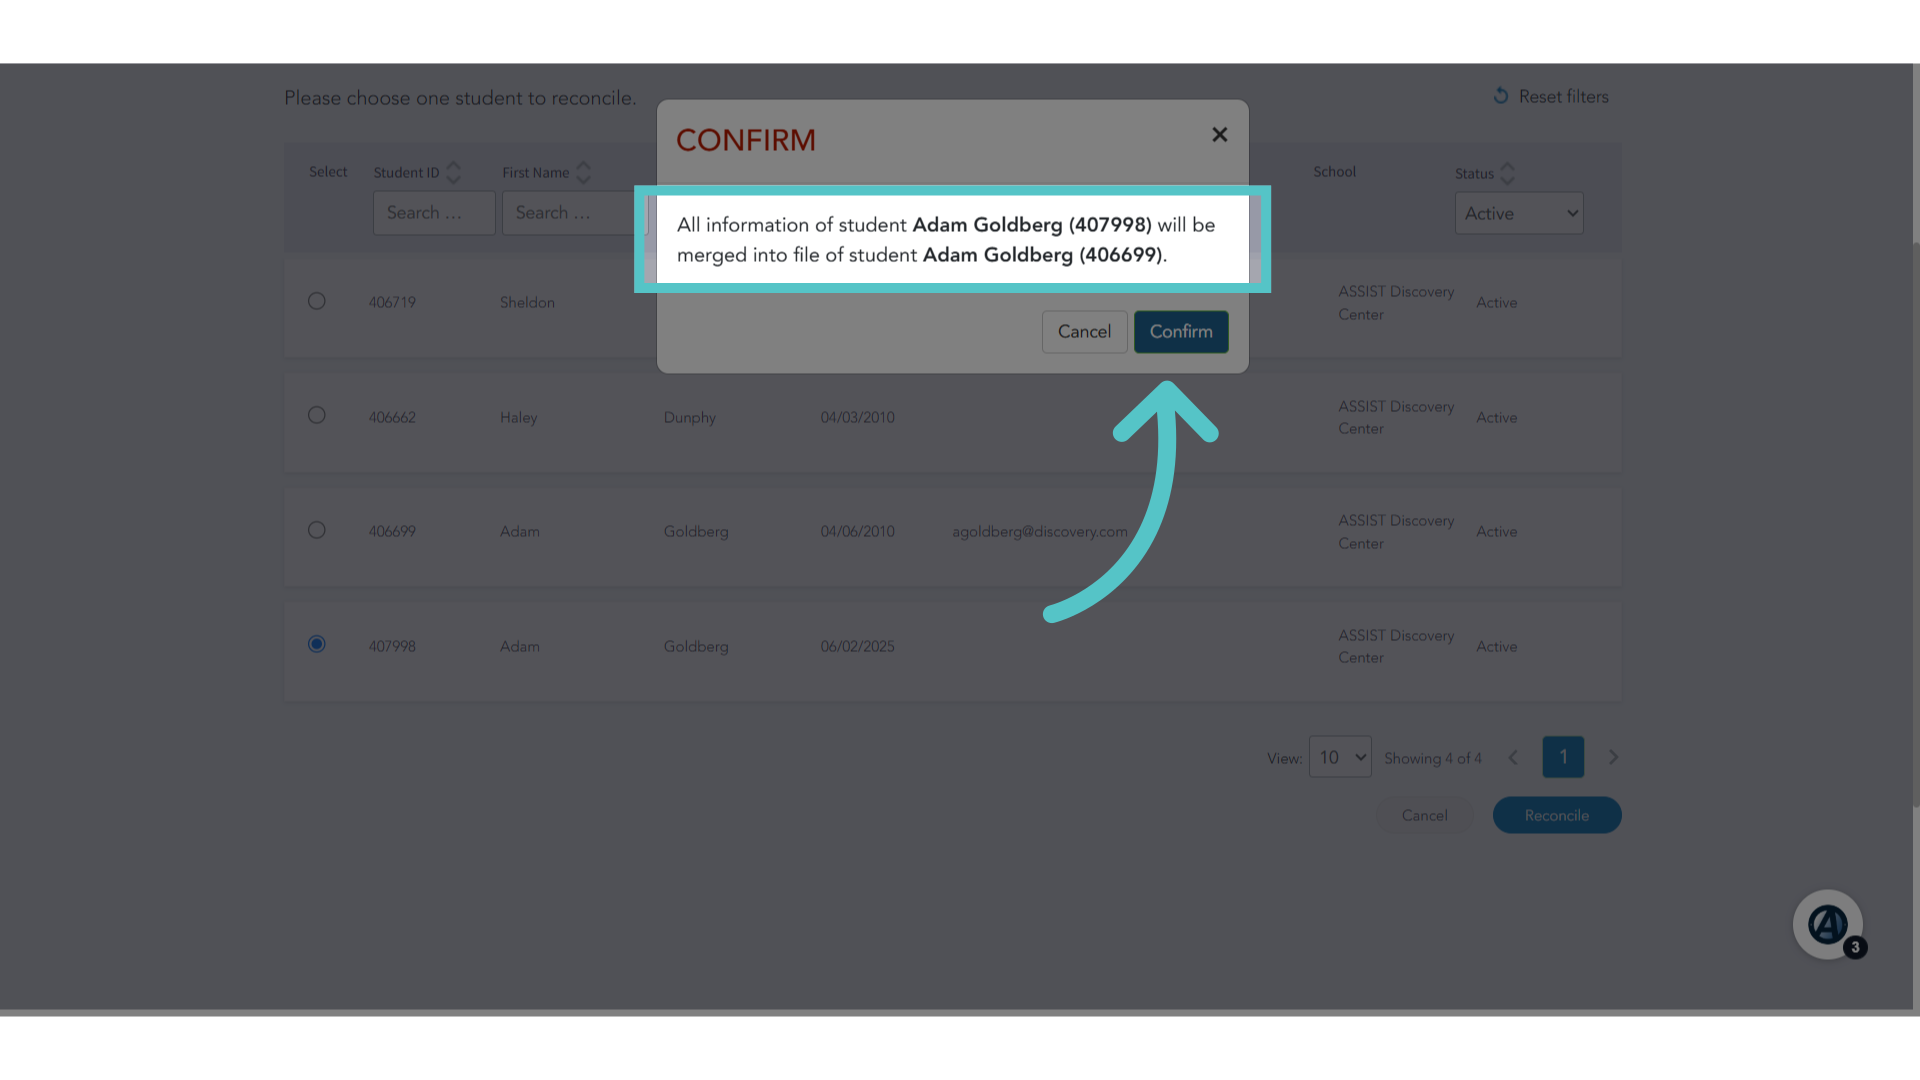Open the View rows-per-page dropdown
1920x1080 pixels.
pyautogui.click(x=1340, y=757)
